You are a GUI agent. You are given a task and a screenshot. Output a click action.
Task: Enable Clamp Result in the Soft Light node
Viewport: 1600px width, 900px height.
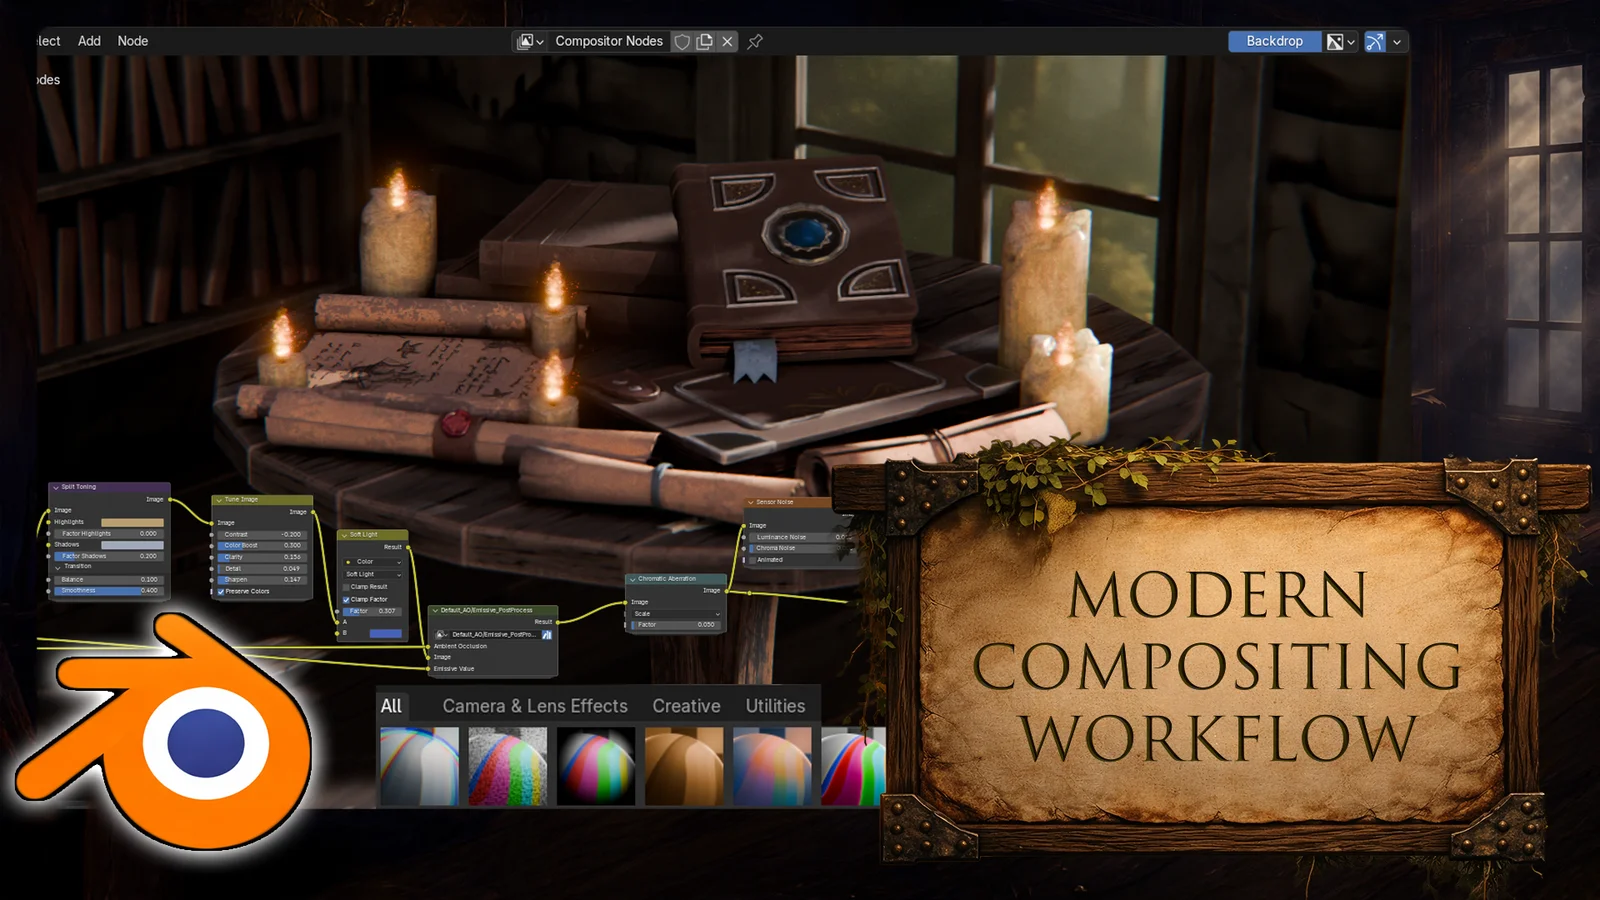(346, 587)
